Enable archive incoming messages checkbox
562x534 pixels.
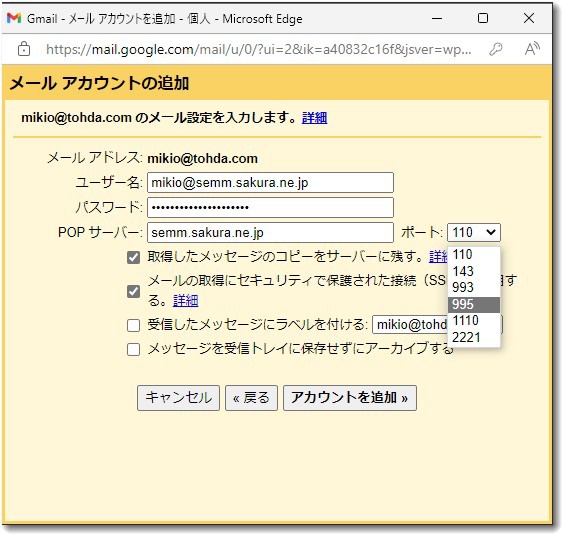[x=133, y=349]
